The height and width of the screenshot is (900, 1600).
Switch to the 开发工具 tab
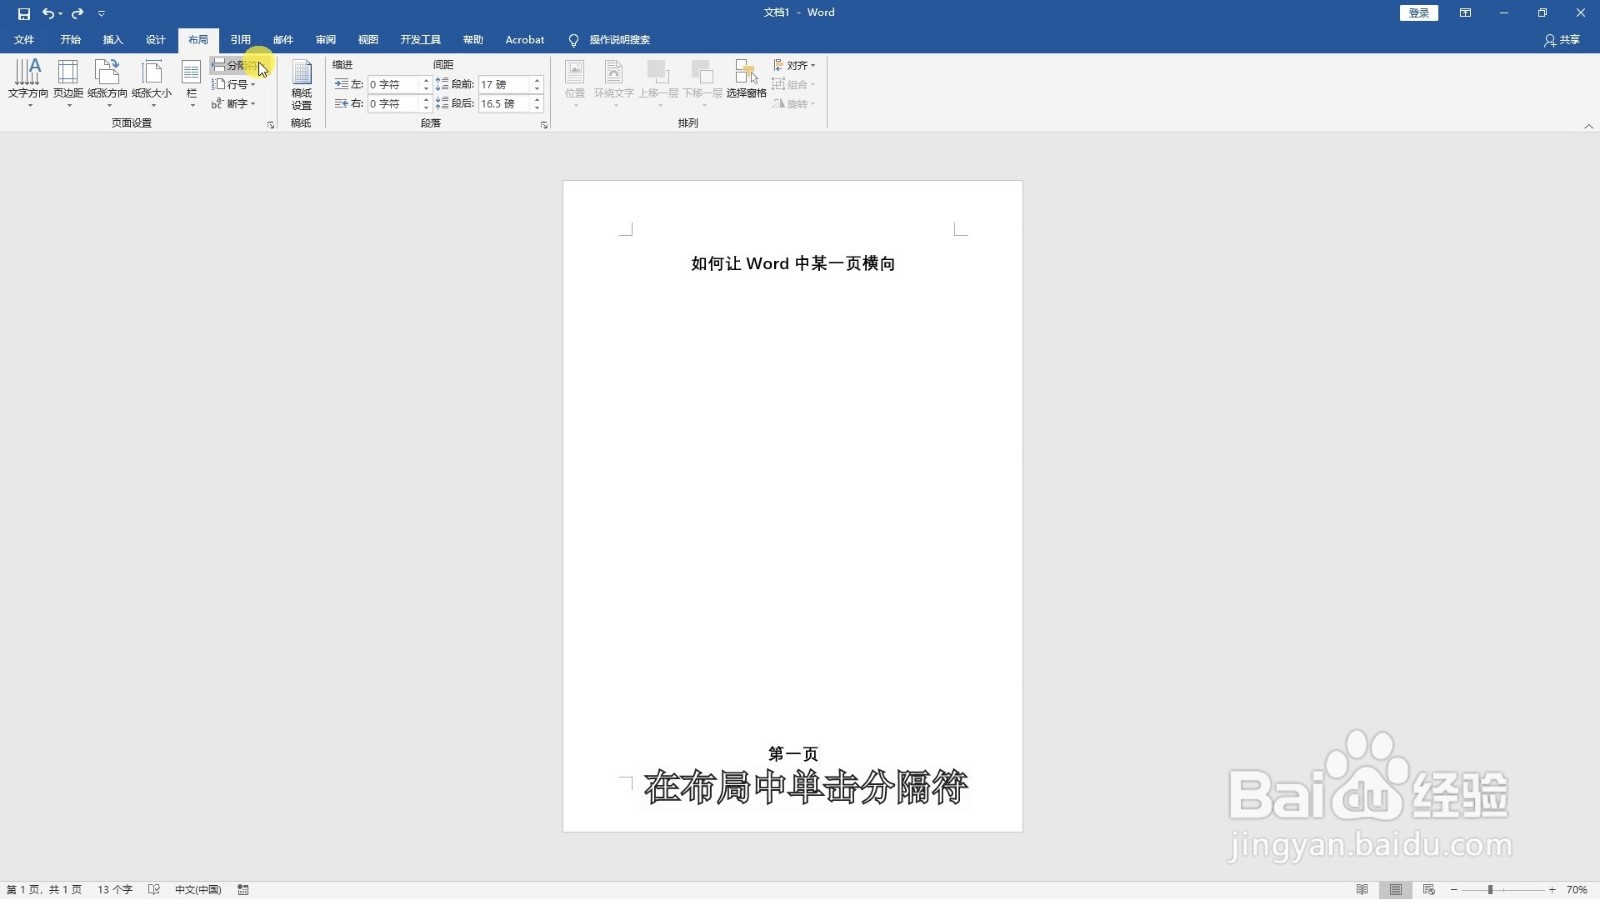pyautogui.click(x=420, y=40)
